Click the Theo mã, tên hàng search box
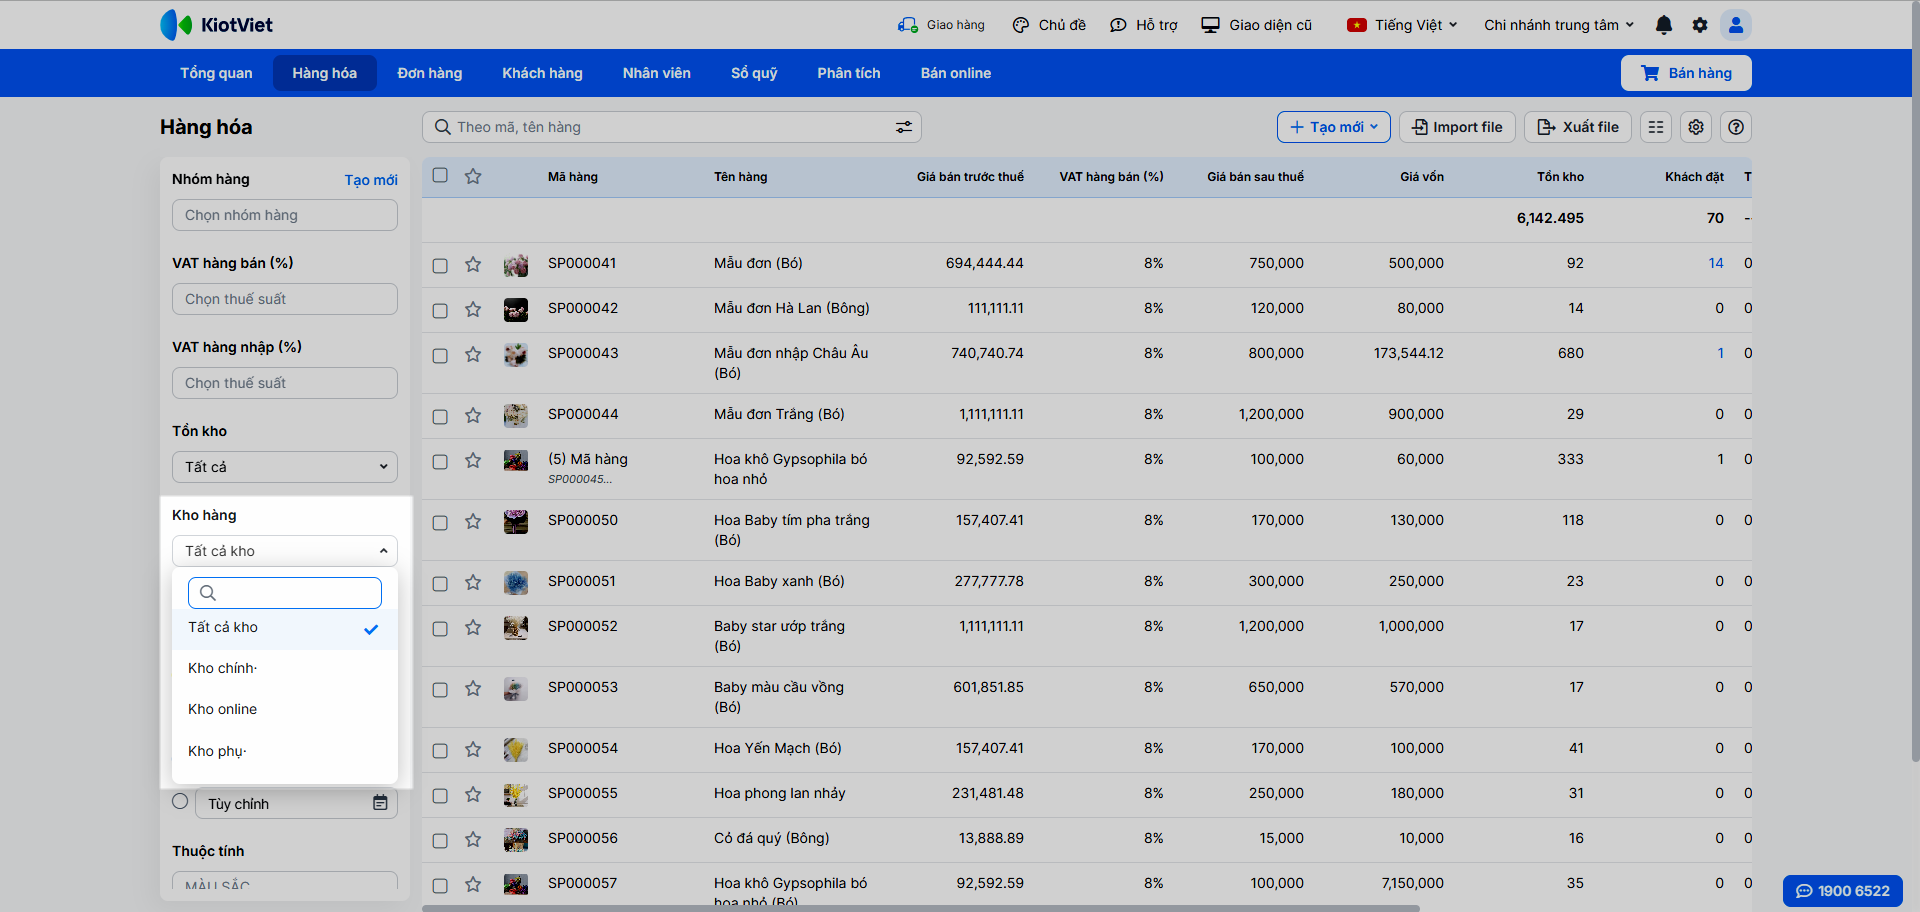The image size is (1920, 912). (660, 127)
